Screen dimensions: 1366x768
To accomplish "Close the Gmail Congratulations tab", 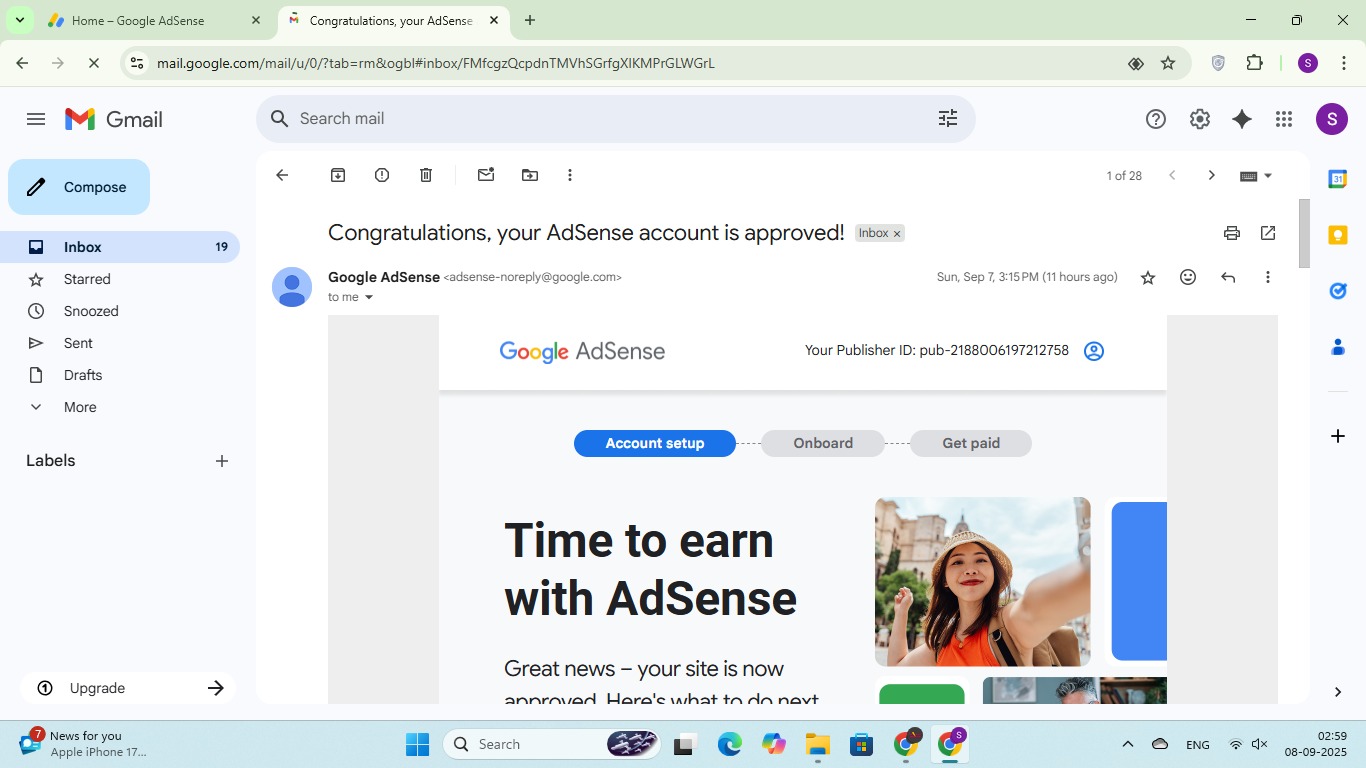I will click(494, 20).
